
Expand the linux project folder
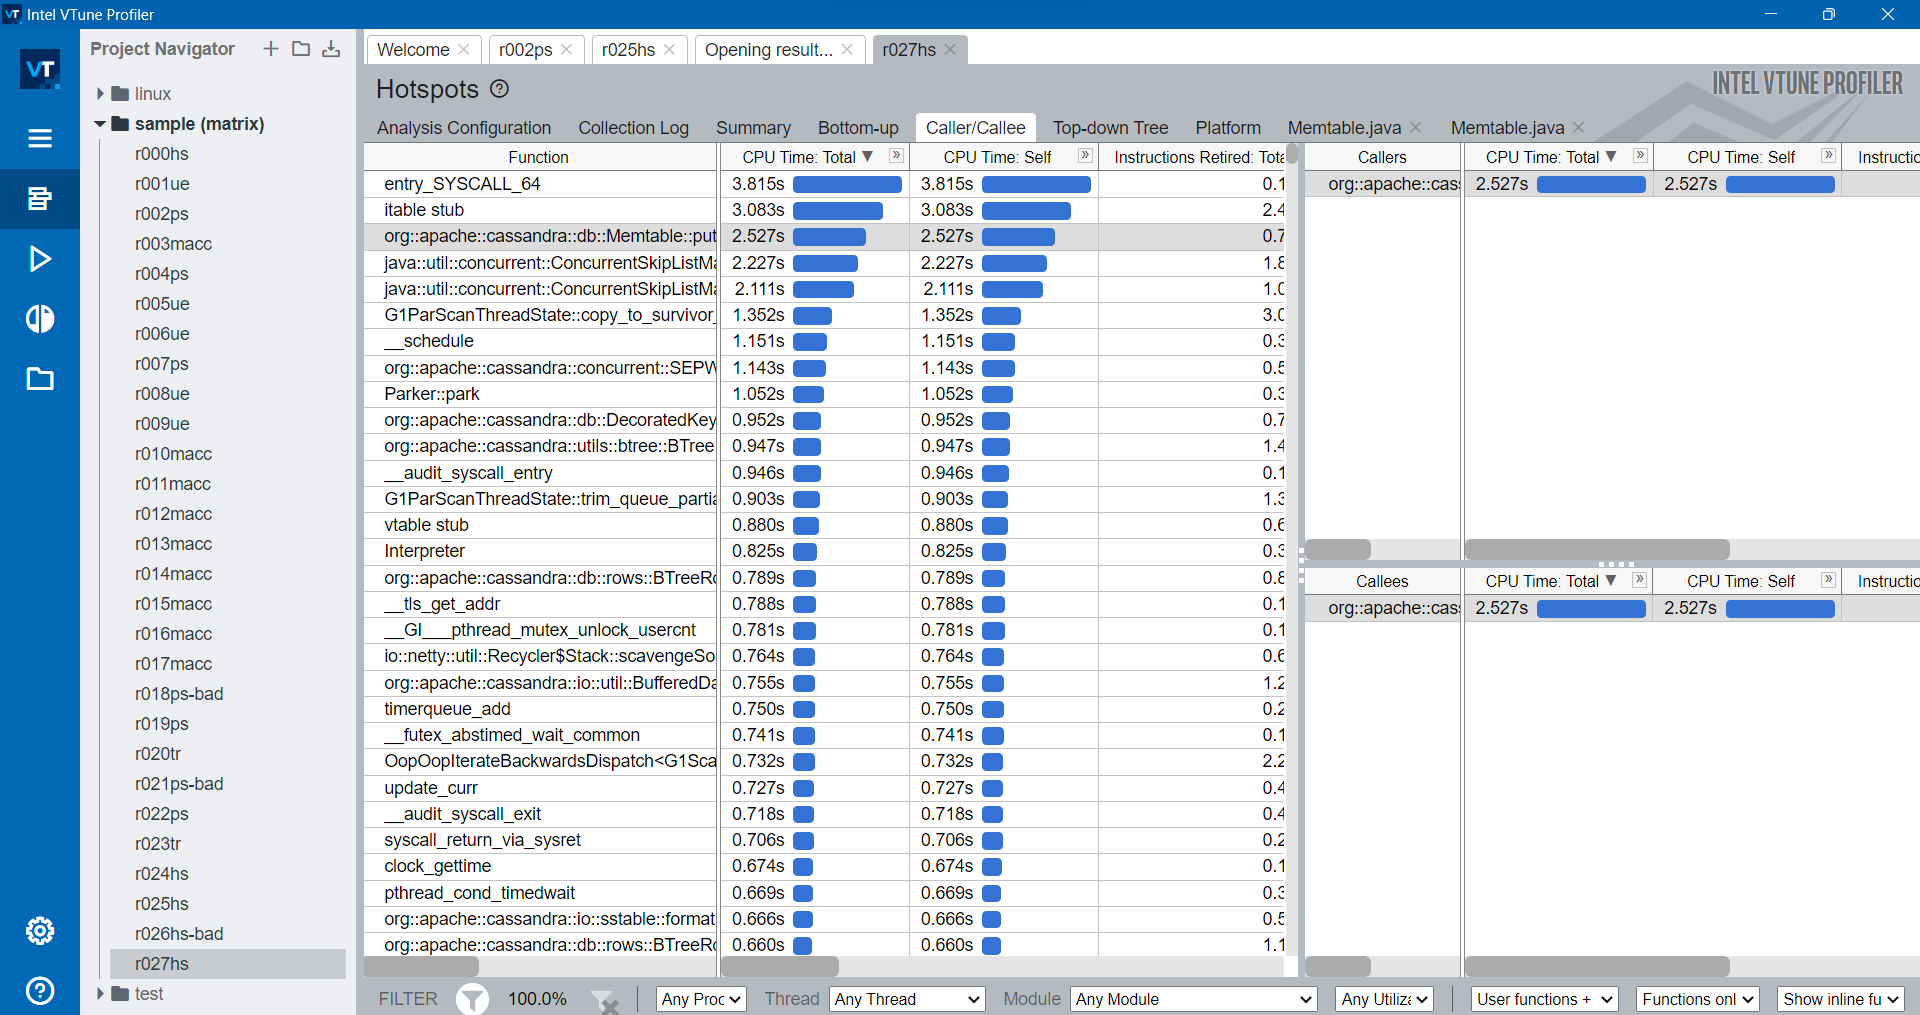point(100,93)
